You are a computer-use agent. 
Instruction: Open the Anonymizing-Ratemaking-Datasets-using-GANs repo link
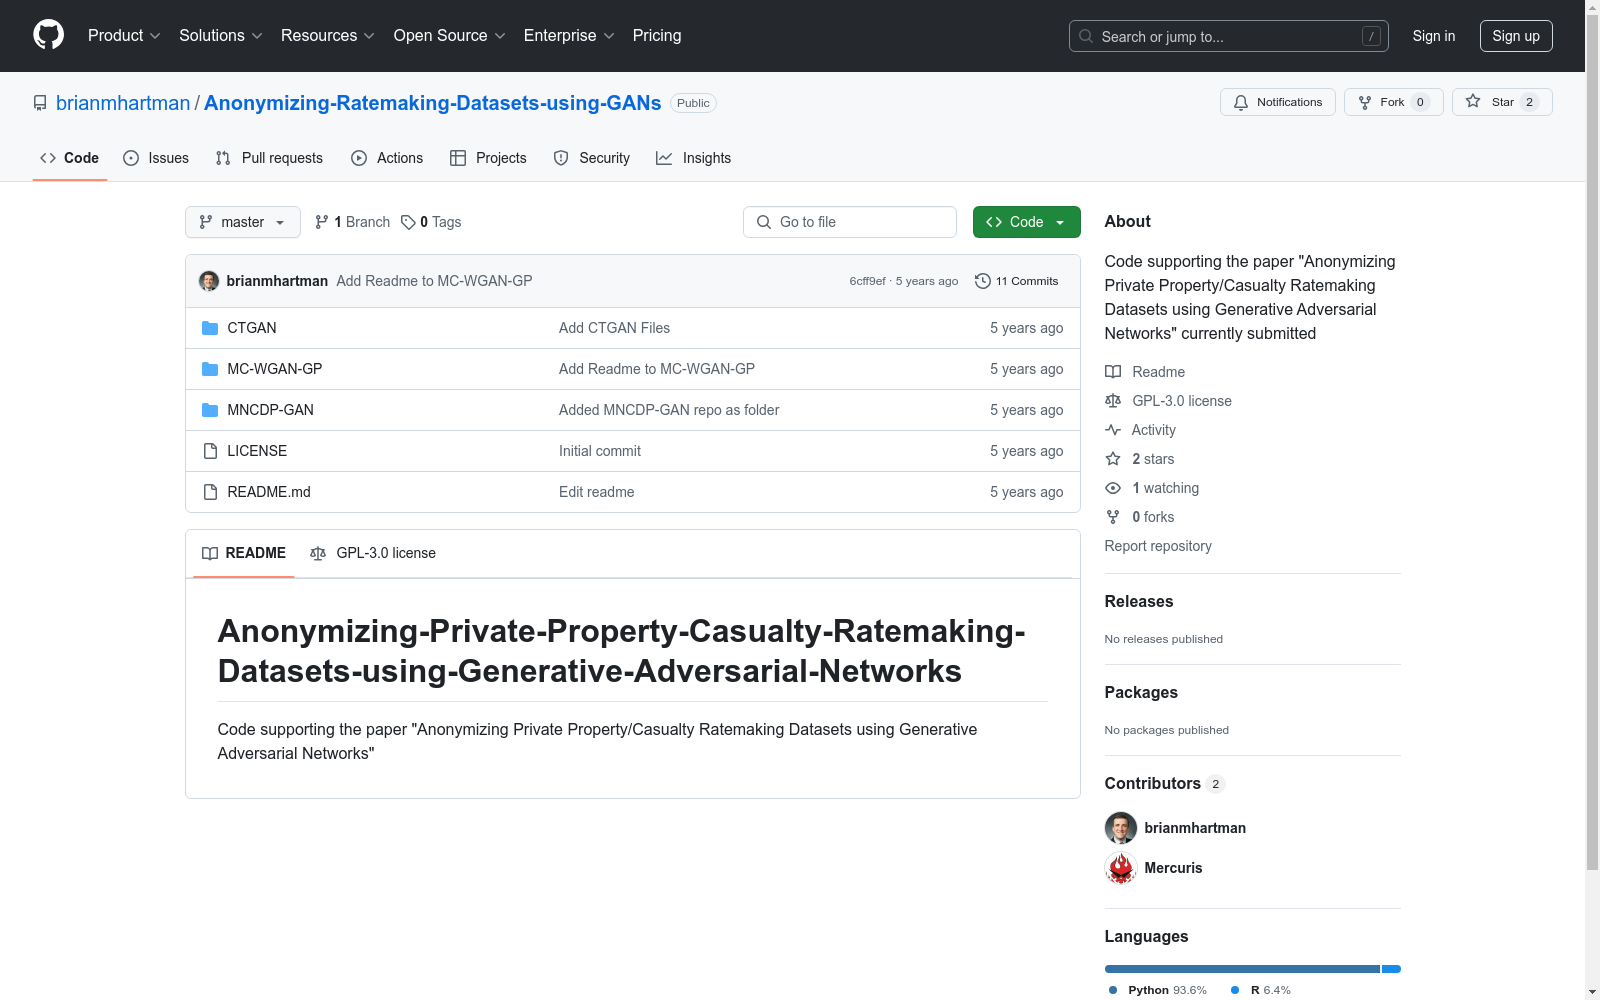coord(432,103)
